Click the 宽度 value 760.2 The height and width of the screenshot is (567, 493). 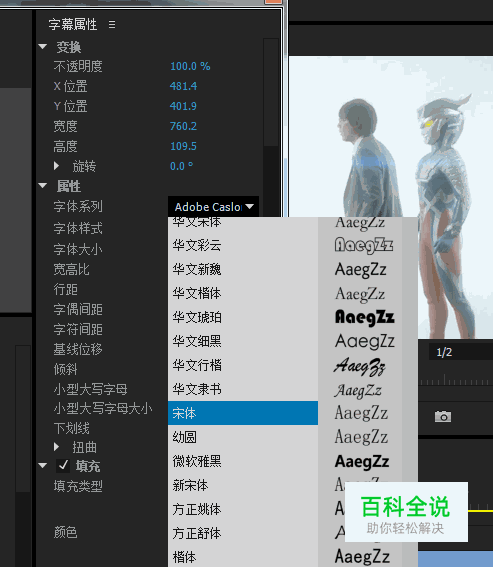(x=183, y=126)
